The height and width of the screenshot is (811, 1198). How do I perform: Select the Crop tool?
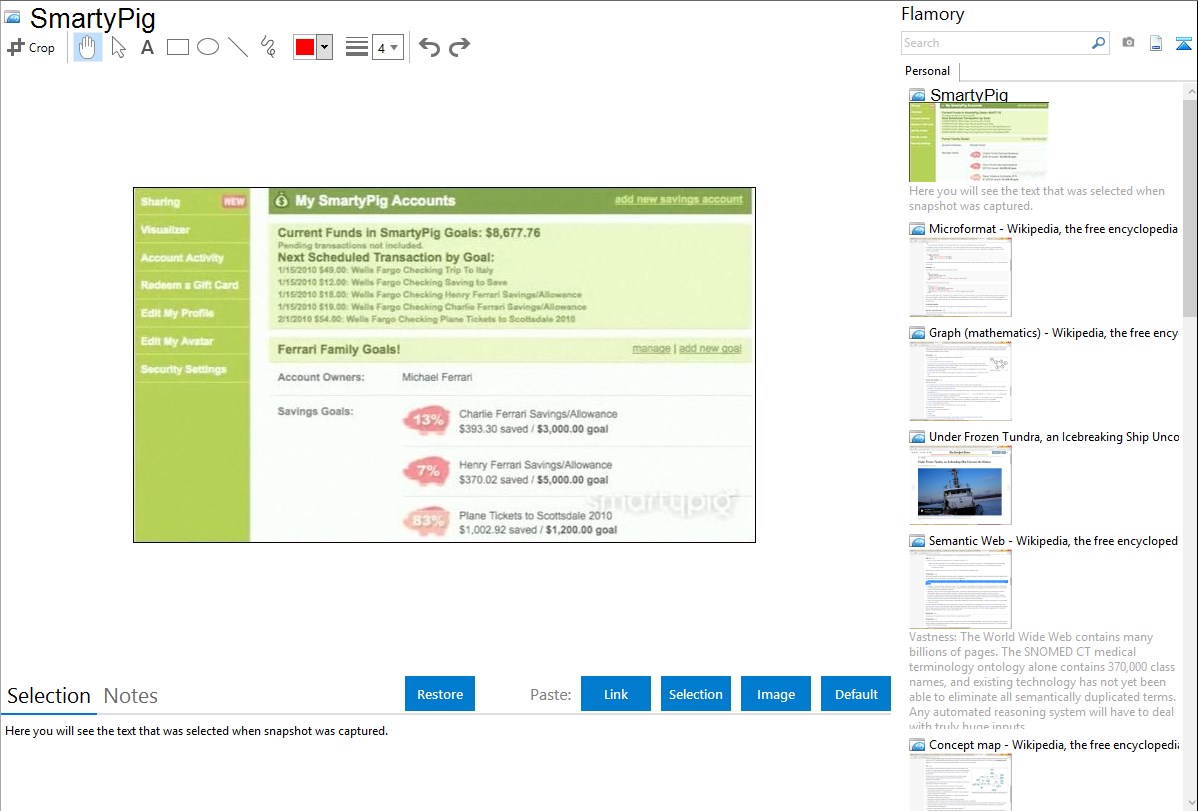coord(31,47)
